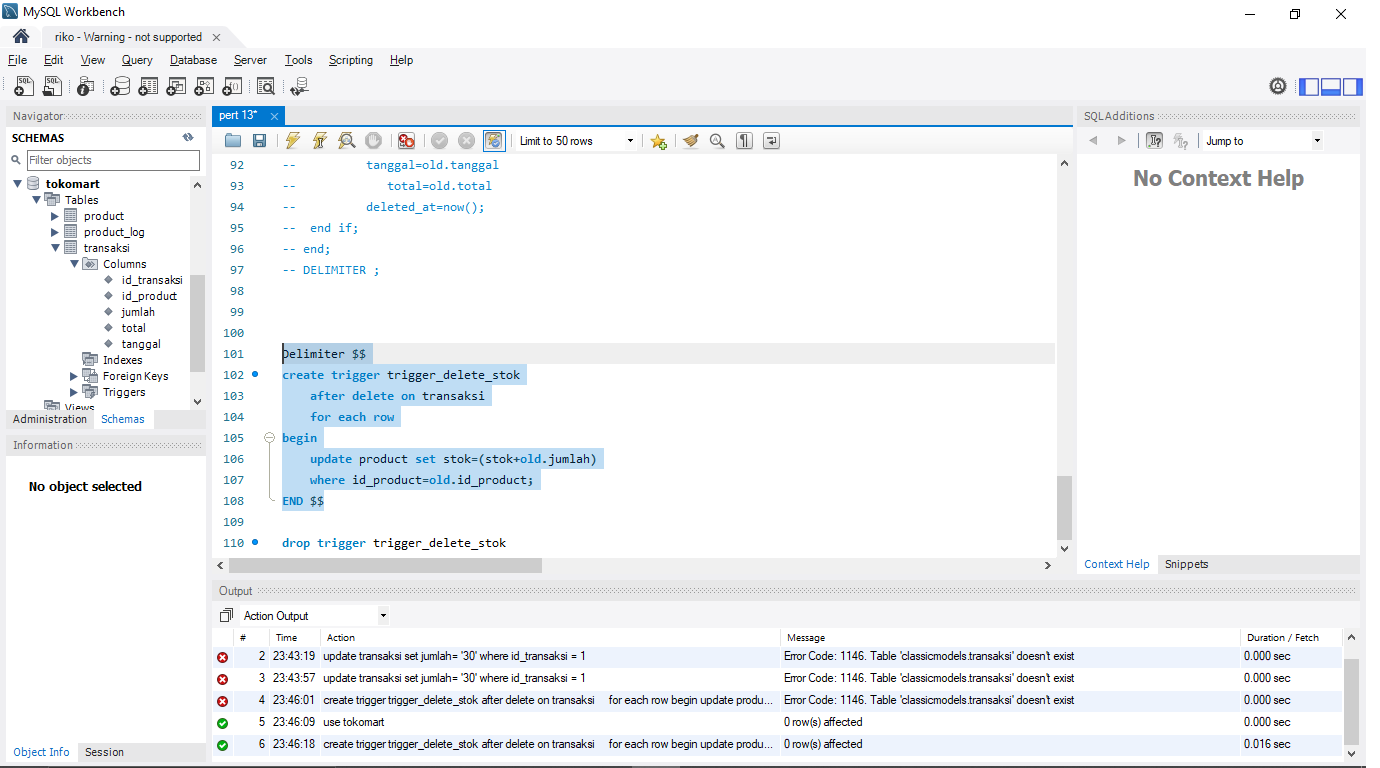Reconnect to the DBMS icon
1380x768 pixels.
[x=300, y=87]
